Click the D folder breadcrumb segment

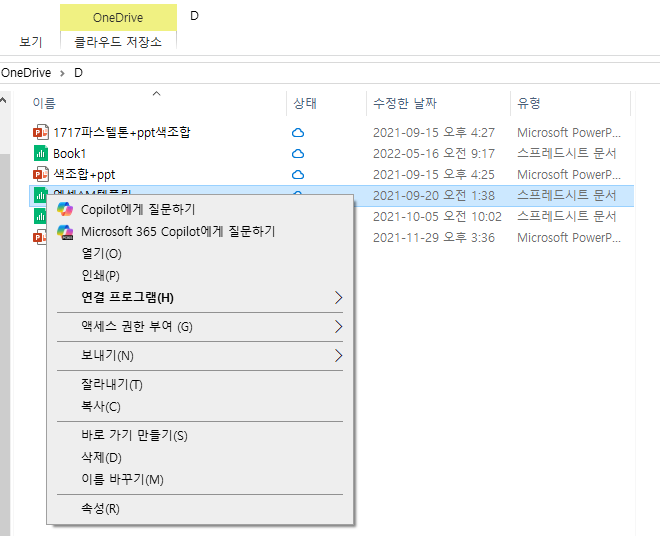pos(78,73)
